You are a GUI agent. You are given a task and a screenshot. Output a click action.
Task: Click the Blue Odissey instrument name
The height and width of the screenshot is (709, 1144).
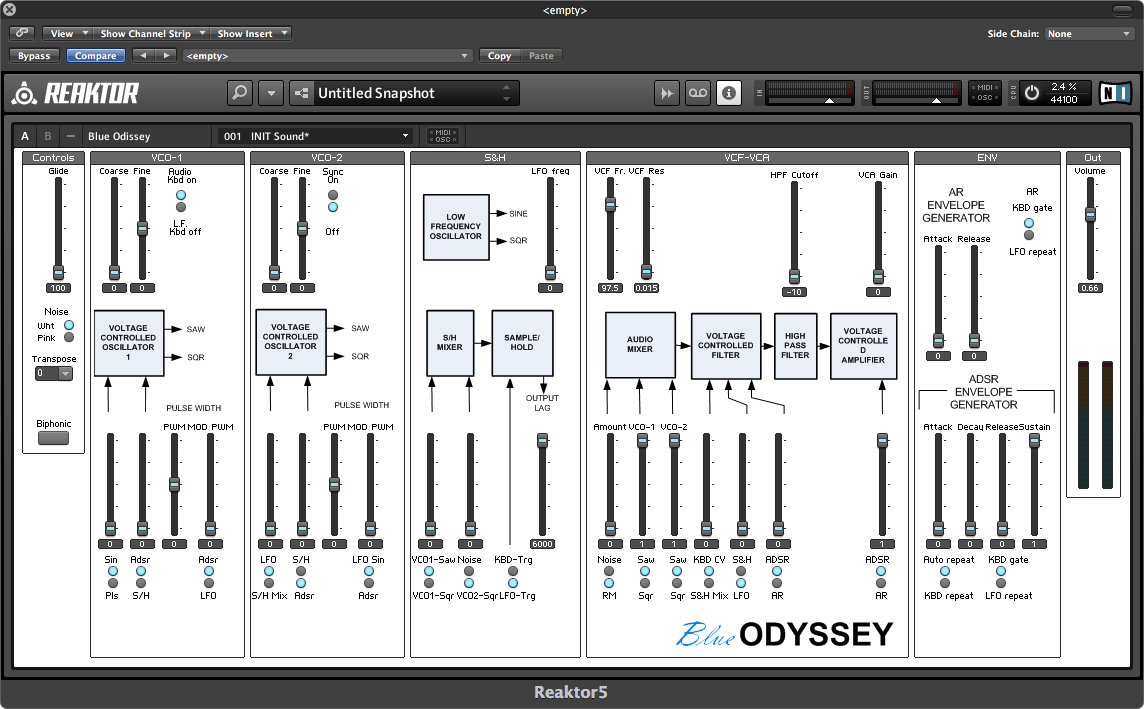119,136
